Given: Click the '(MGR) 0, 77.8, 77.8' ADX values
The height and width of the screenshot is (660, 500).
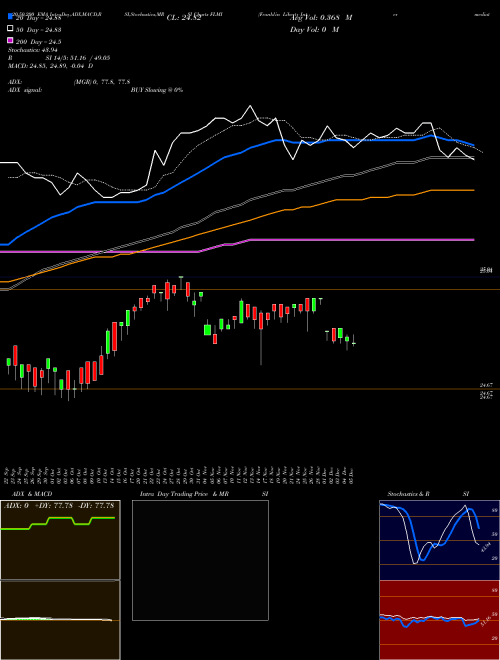Looking at the screenshot, I should pyautogui.click(x=102, y=82).
